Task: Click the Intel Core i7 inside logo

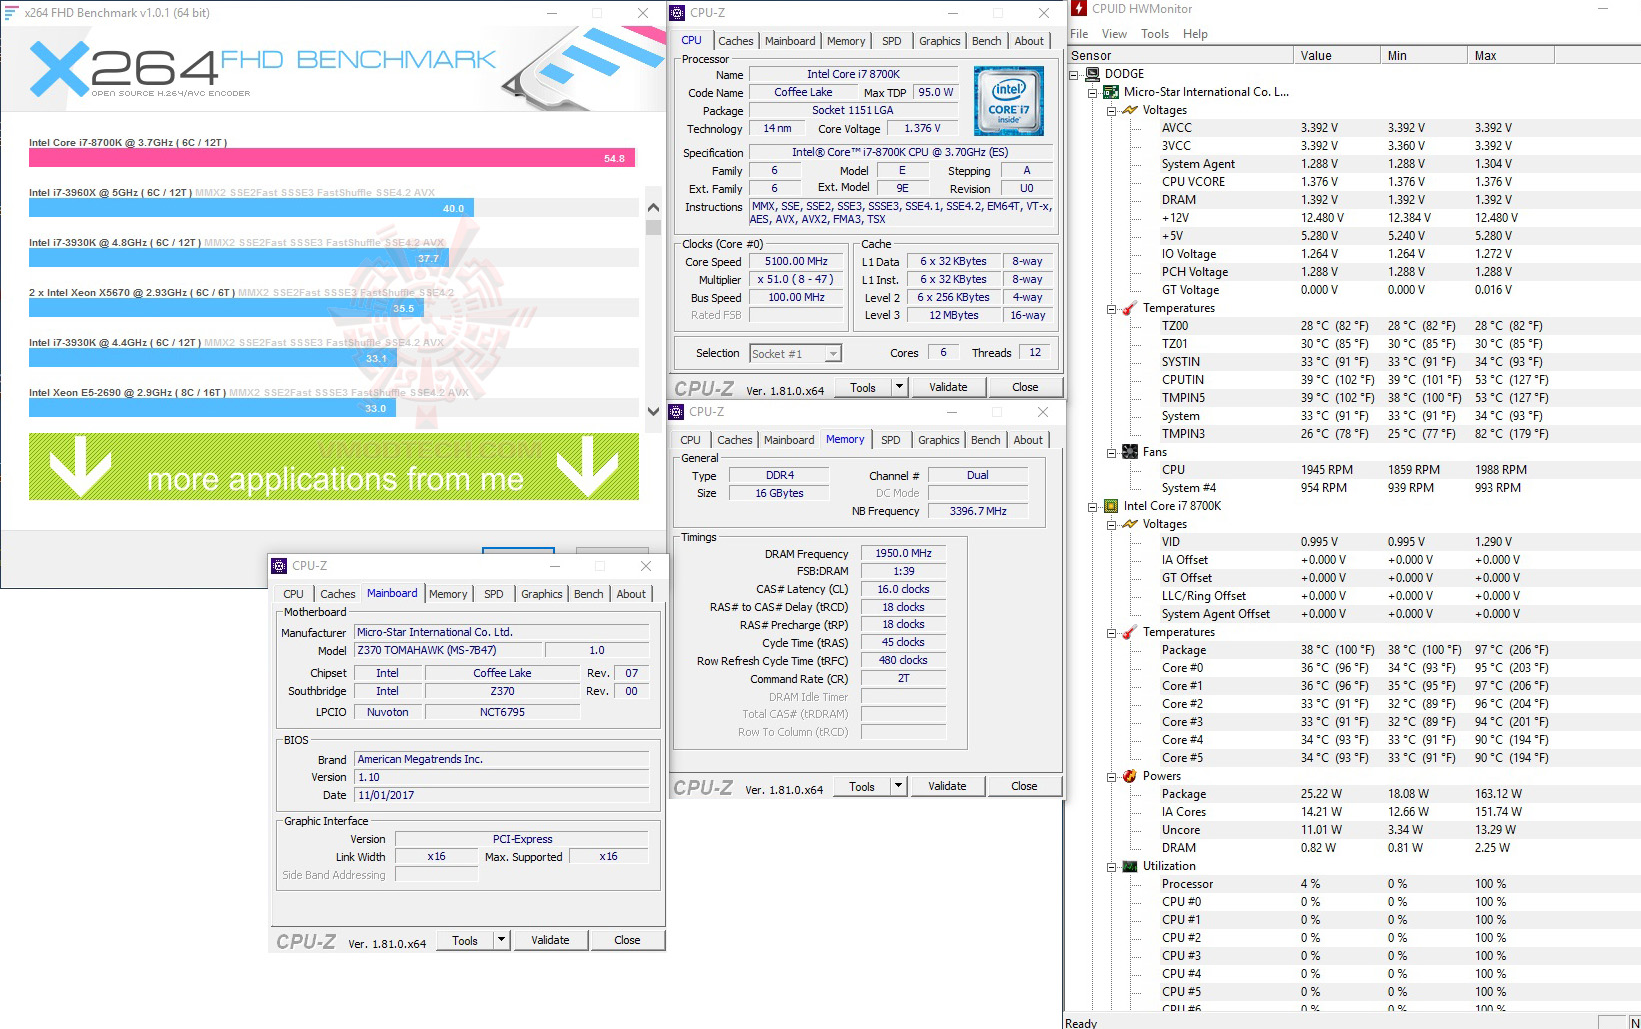Action: (x=1008, y=101)
